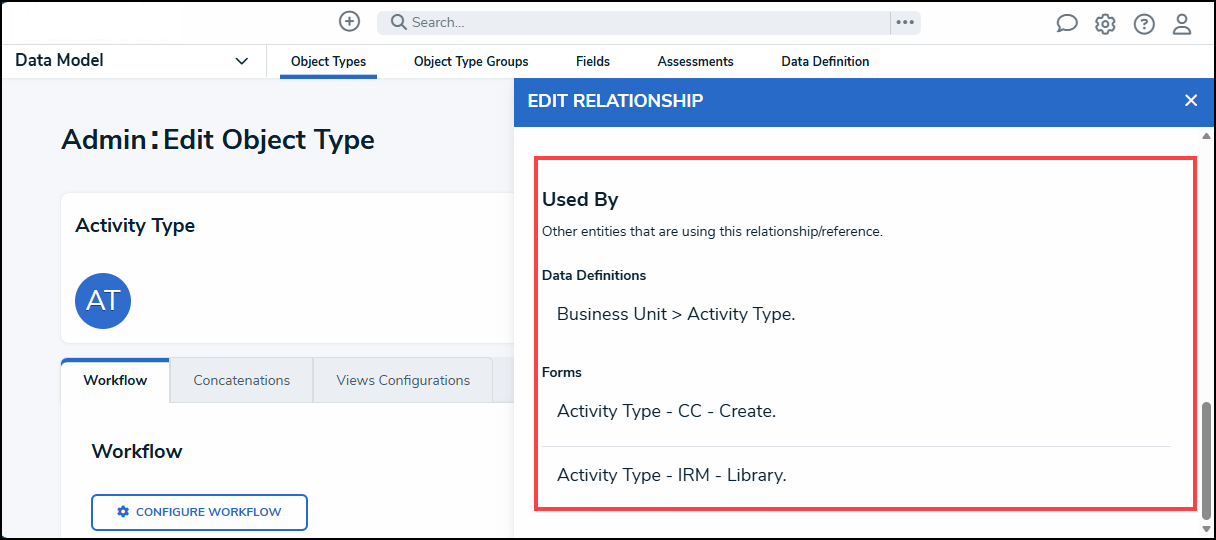Click the panel scrollbar down arrow
1216x540 pixels.
click(1206, 528)
